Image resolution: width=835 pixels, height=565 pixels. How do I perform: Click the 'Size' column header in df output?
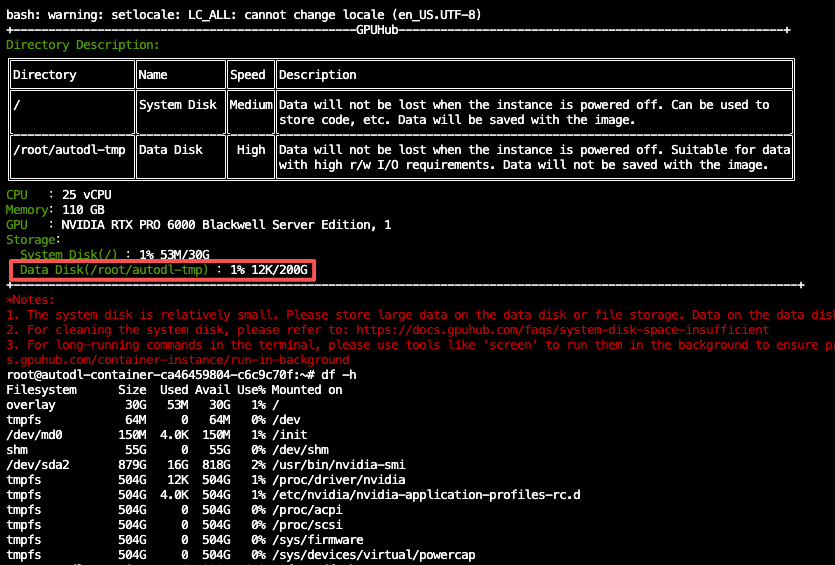pos(132,390)
